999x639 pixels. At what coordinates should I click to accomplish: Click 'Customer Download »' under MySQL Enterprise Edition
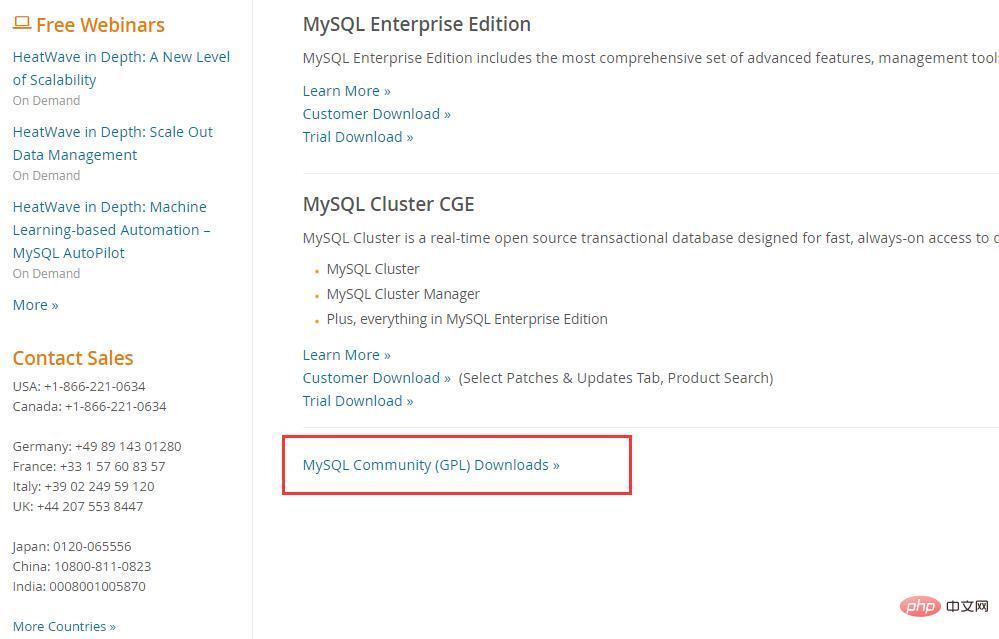[376, 114]
